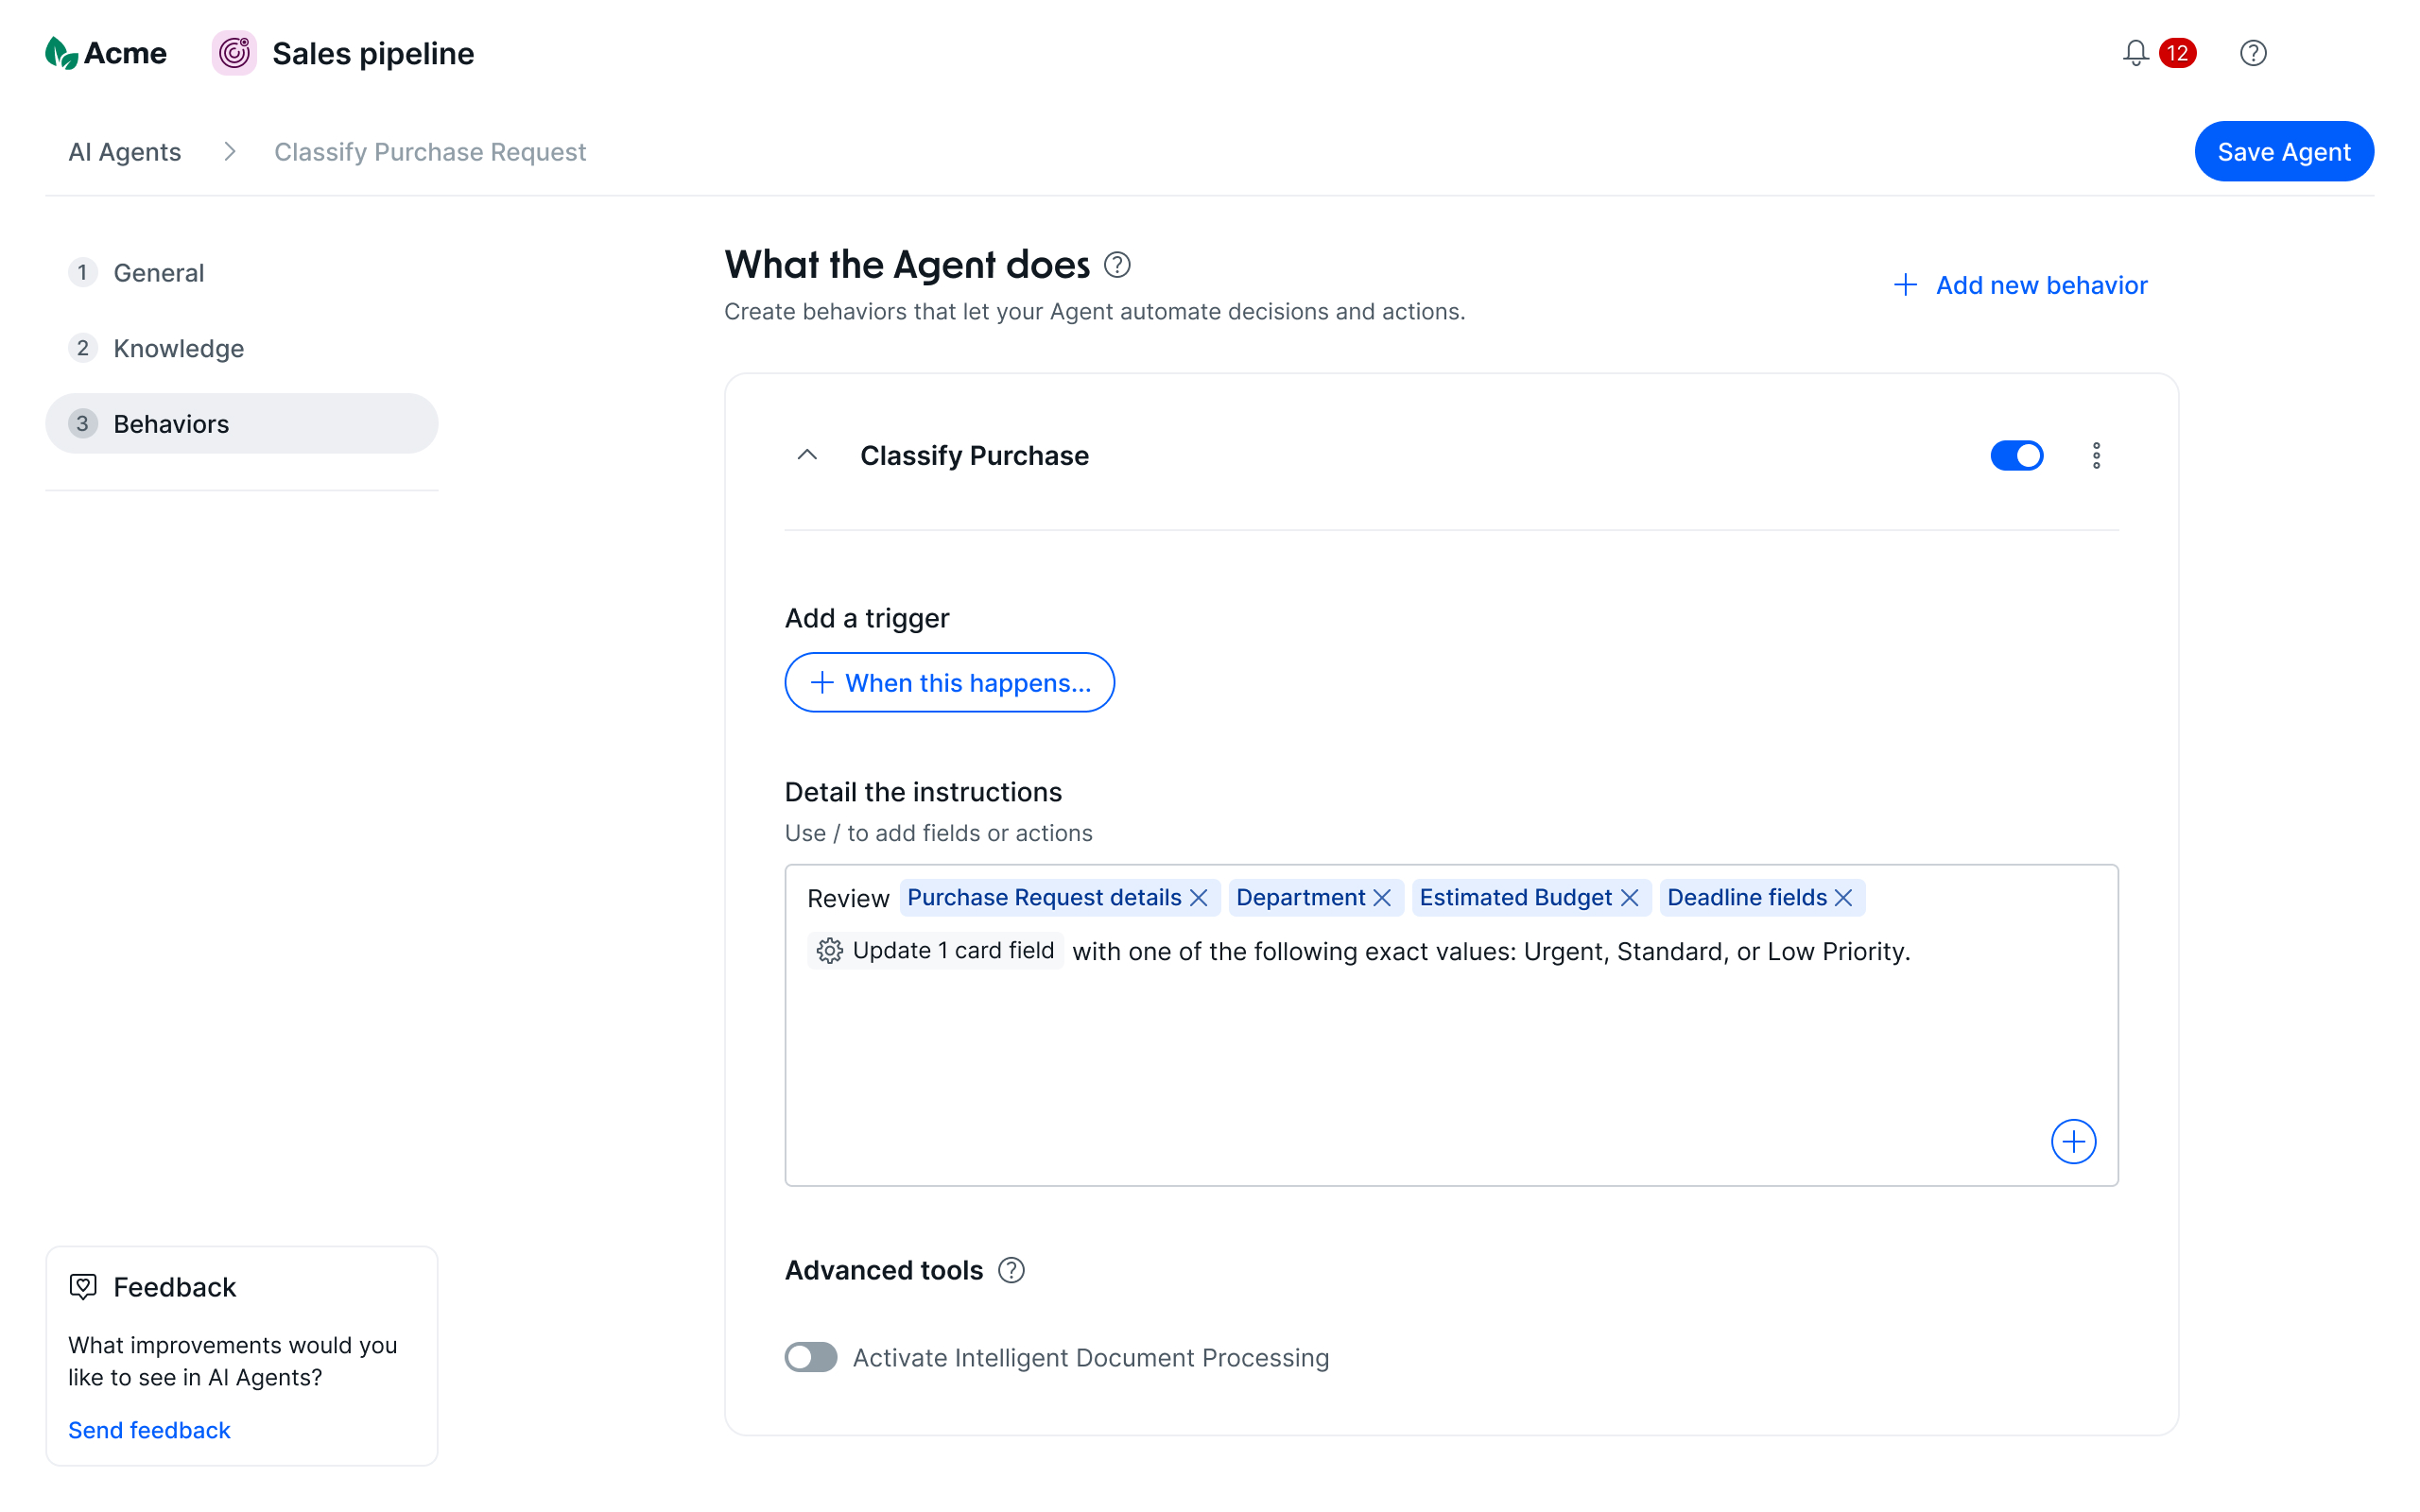Click the plus circle in the instructions box
The image size is (2420, 1512).
coord(2073,1141)
